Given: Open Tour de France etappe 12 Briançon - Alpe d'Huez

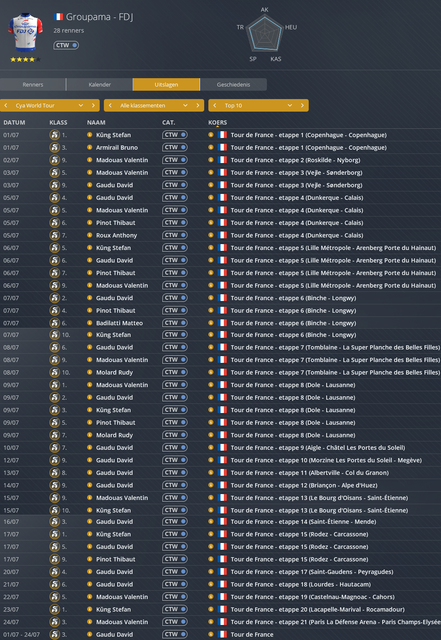Looking at the screenshot, I should [x=304, y=485].
